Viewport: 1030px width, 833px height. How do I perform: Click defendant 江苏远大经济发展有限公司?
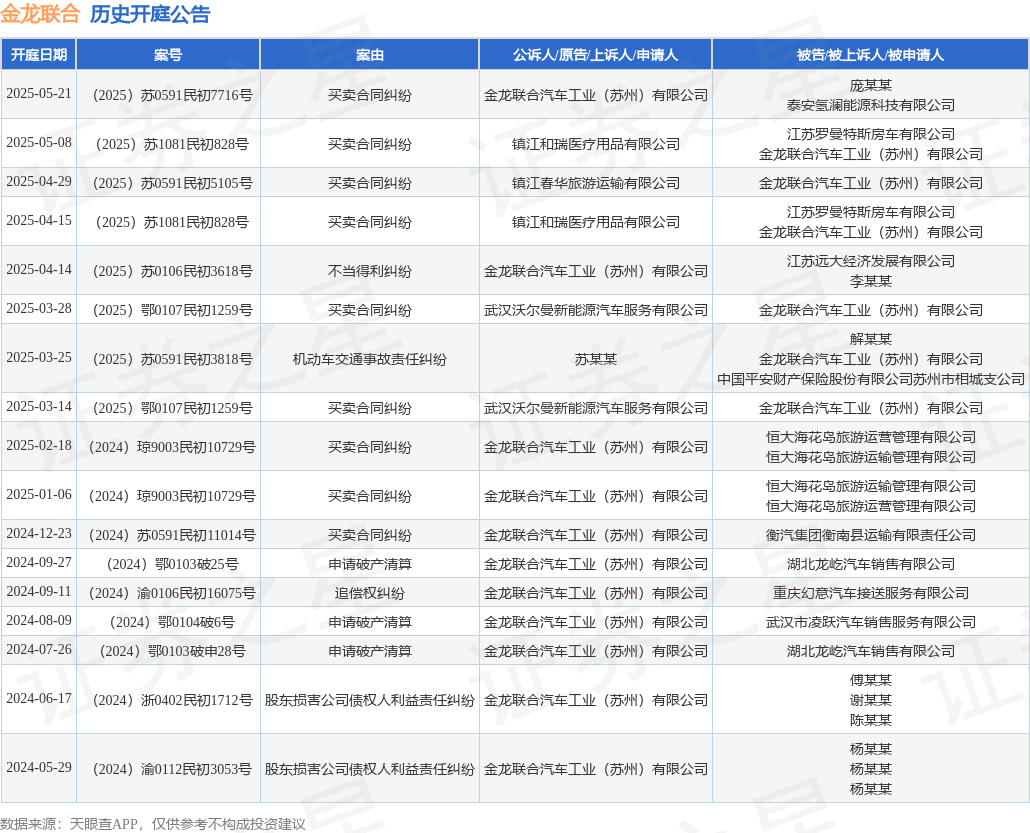(x=870, y=261)
